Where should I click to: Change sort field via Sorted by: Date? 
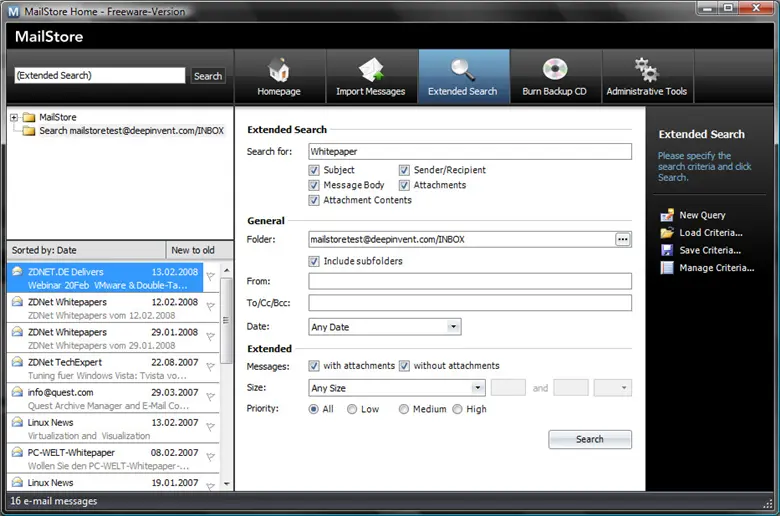click(86, 250)
